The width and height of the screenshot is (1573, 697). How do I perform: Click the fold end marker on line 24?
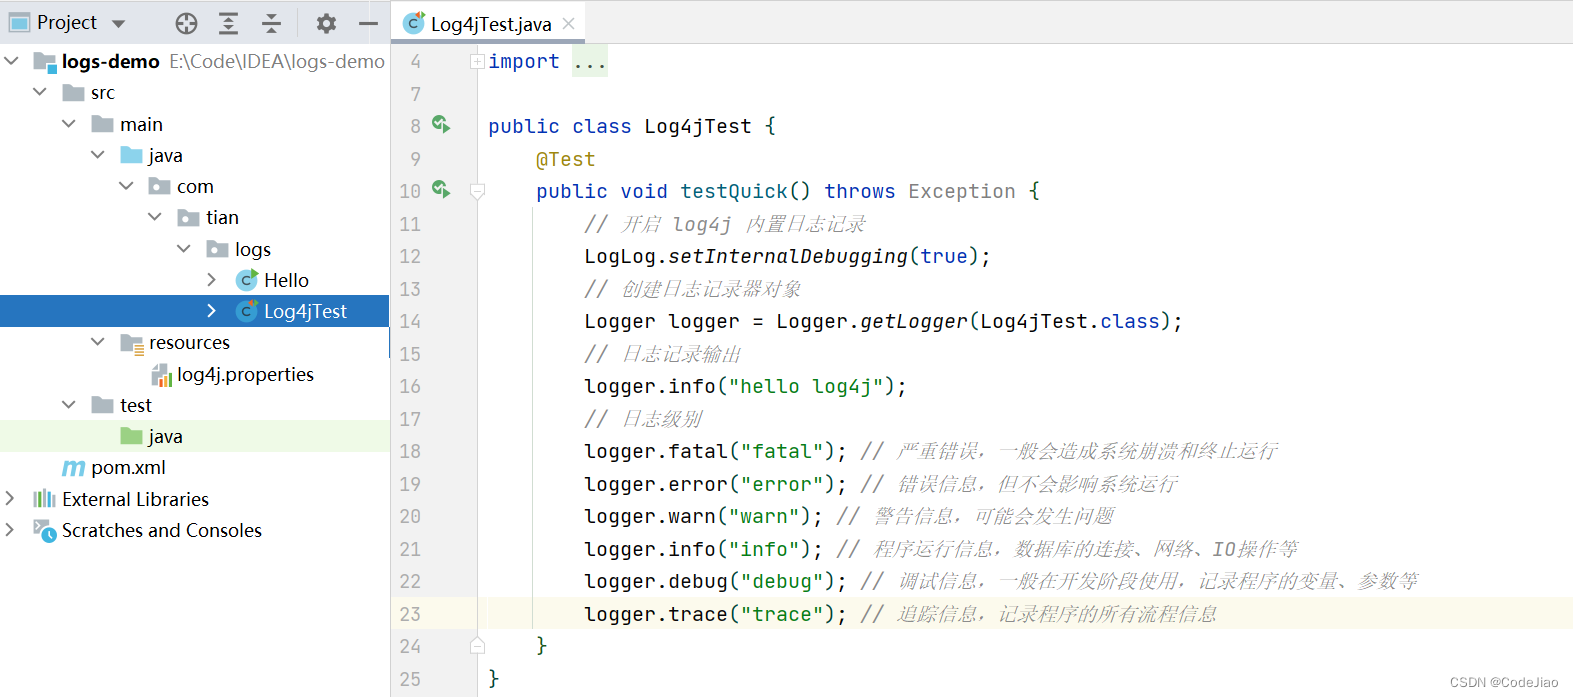point(477,646)
